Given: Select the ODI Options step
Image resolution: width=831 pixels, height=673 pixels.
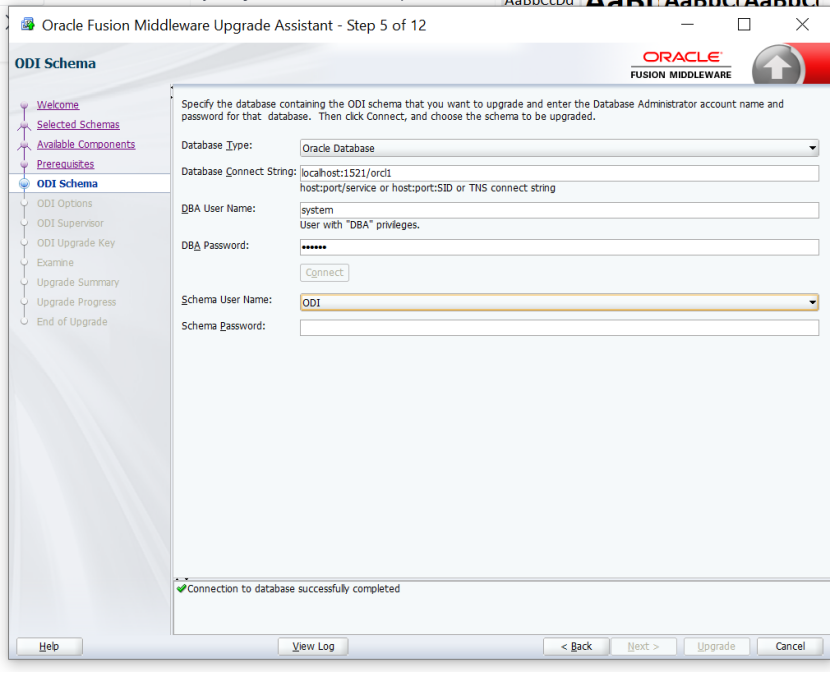Looking at the screenshot, I should [65, 203].
